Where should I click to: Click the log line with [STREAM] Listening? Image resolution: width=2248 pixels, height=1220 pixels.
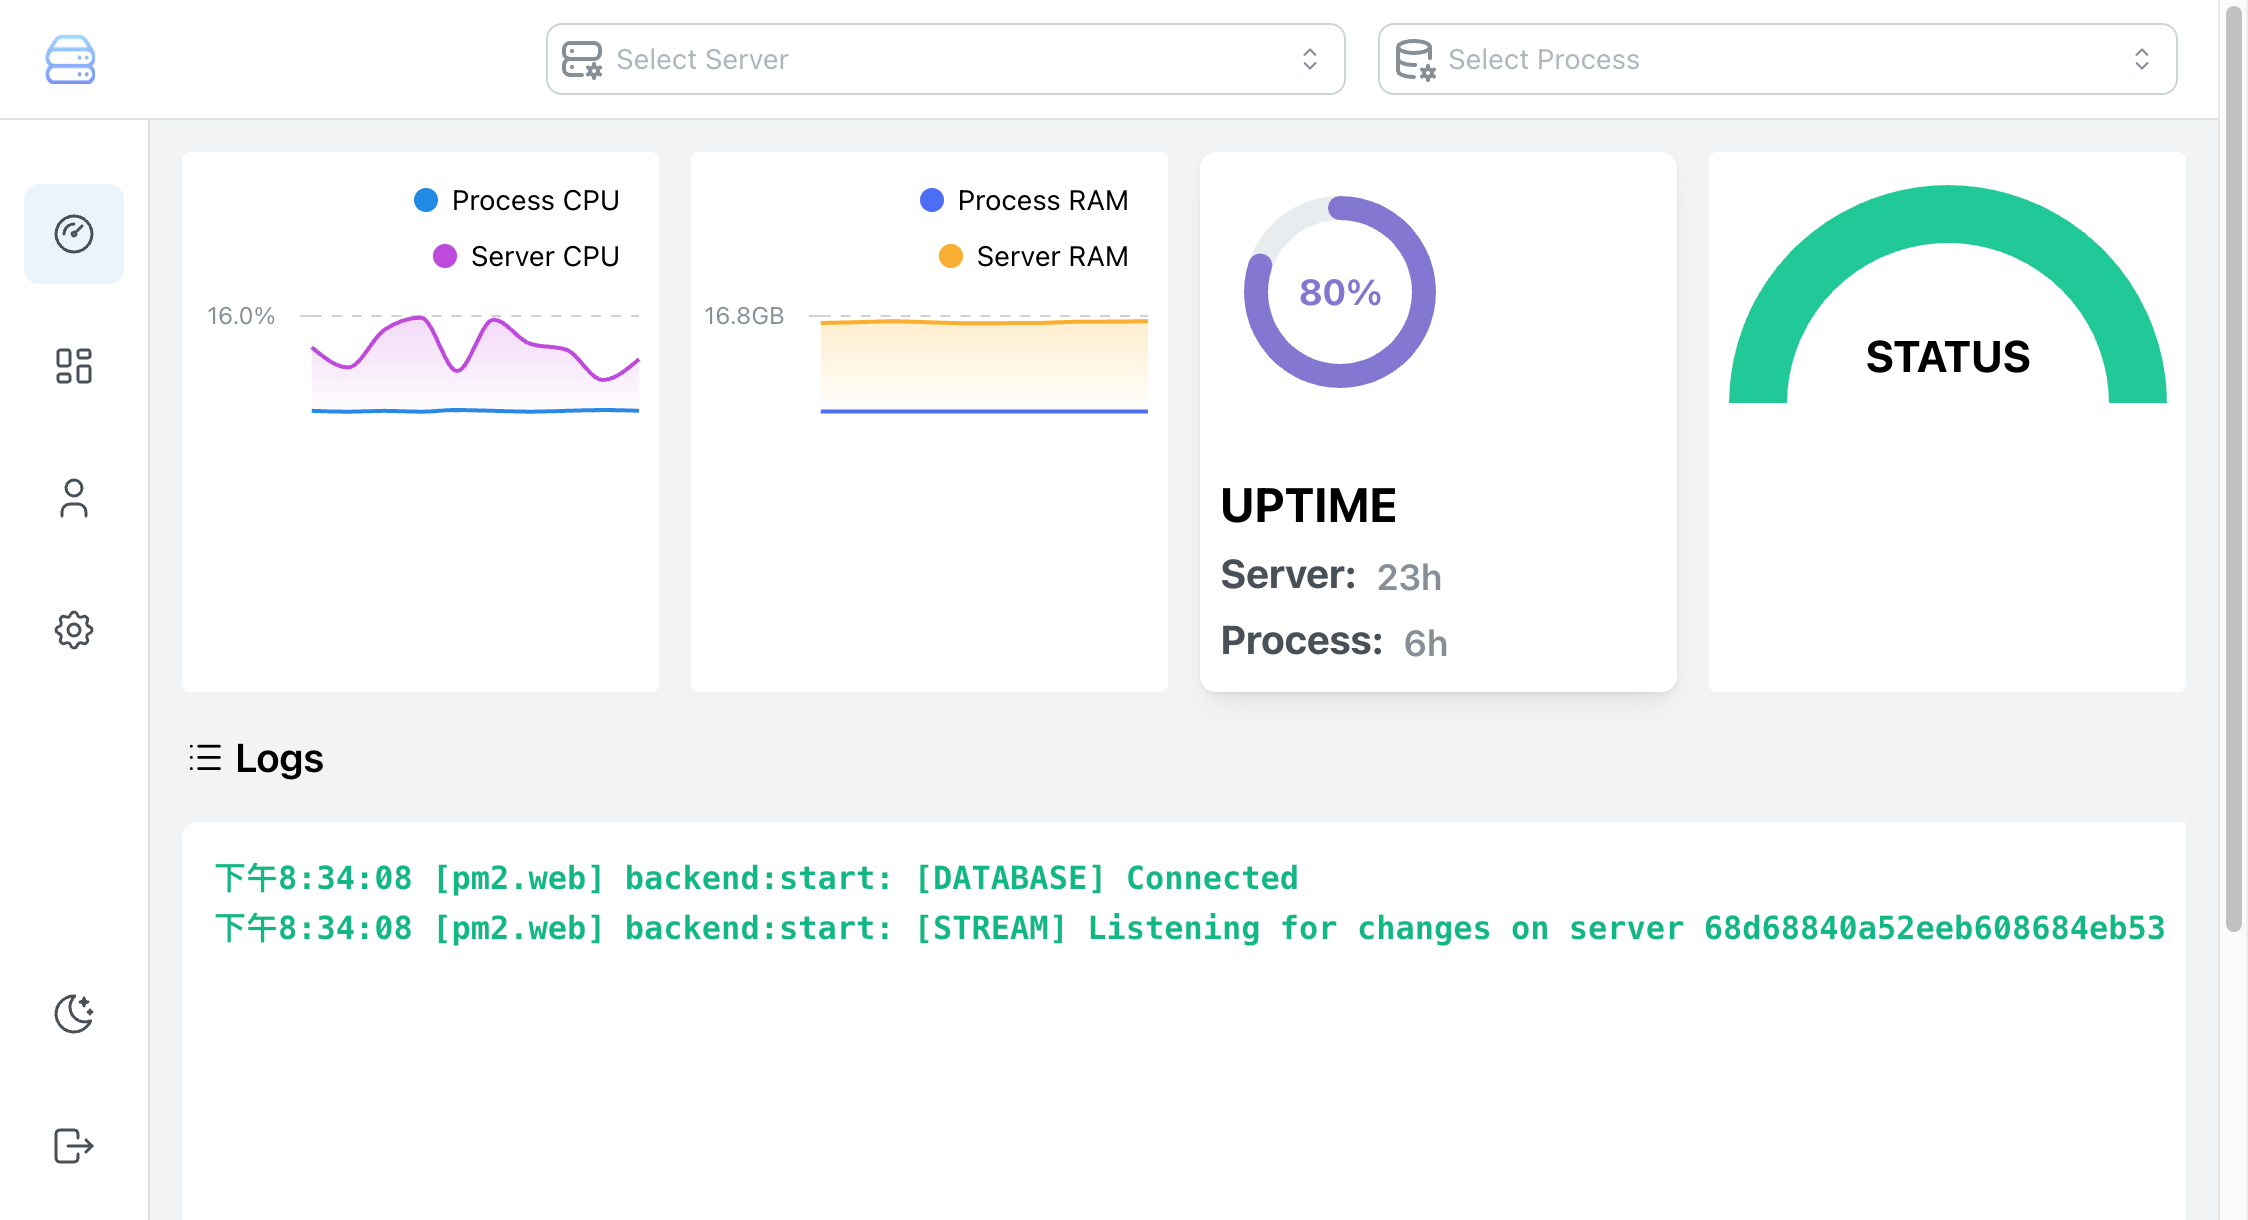(1190, 928)
